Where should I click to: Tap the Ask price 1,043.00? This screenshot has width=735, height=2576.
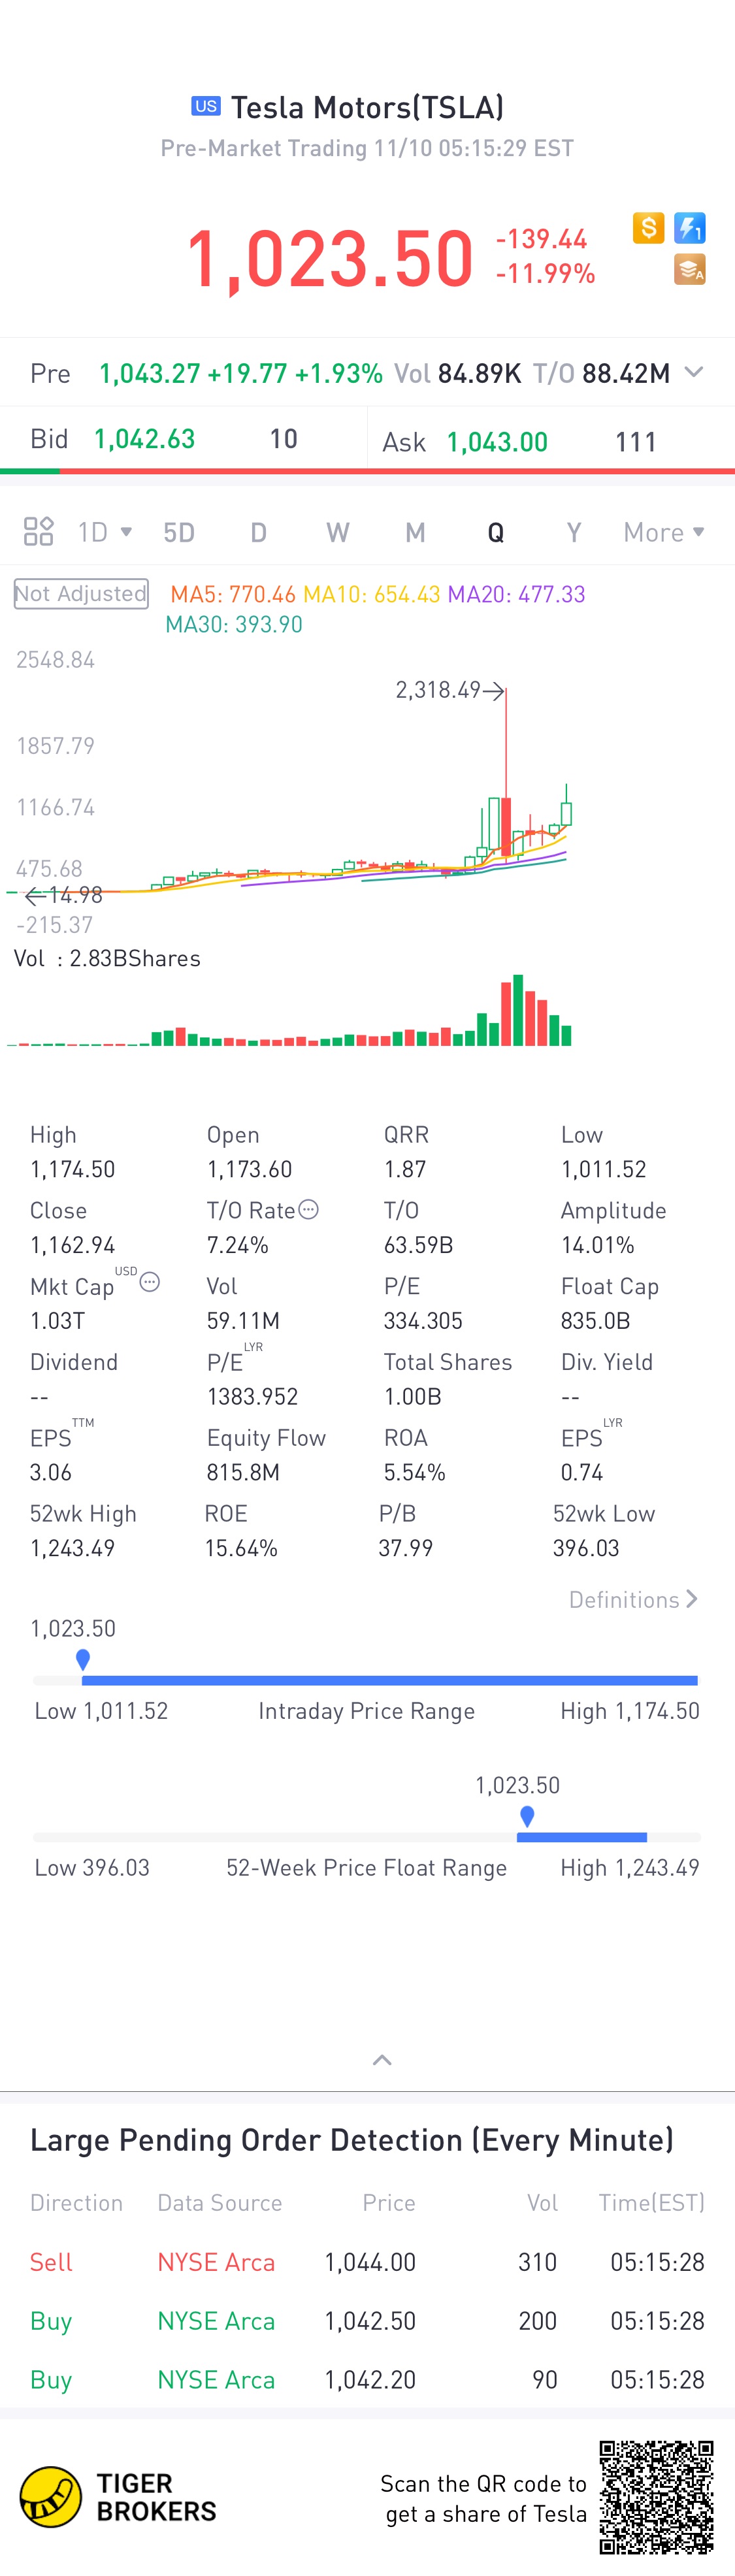pyautogui.click(x=497, y=442)
